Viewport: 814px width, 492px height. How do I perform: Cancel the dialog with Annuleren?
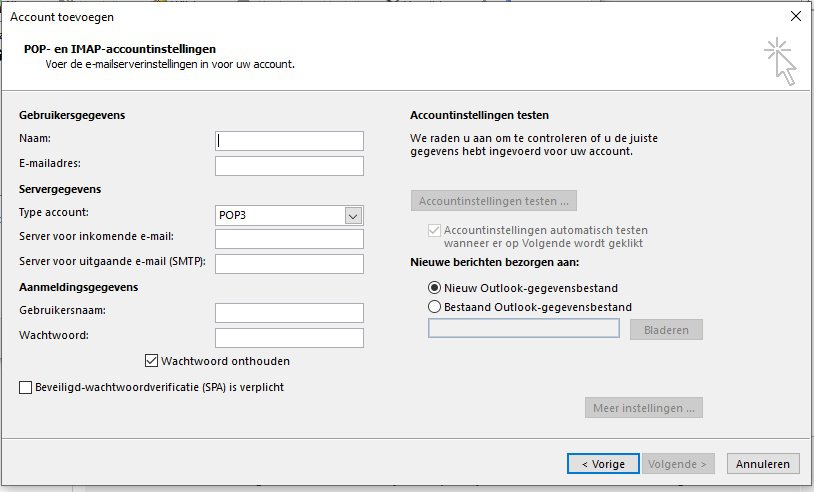pos(763,464)
